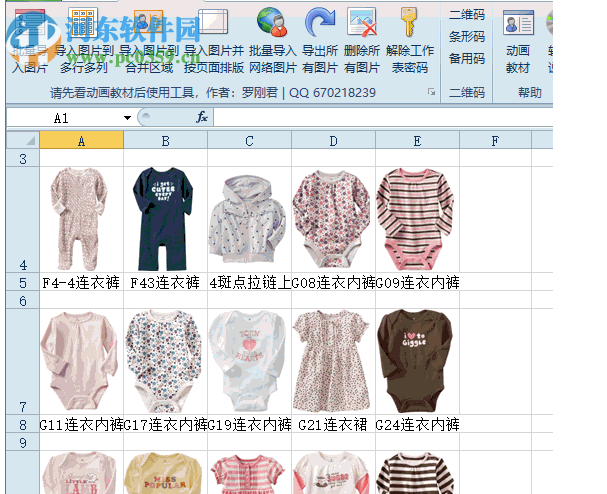Click cell text G19连衣内裤
The width and height of the screenshot is (607, 494).
click(250, 425)
